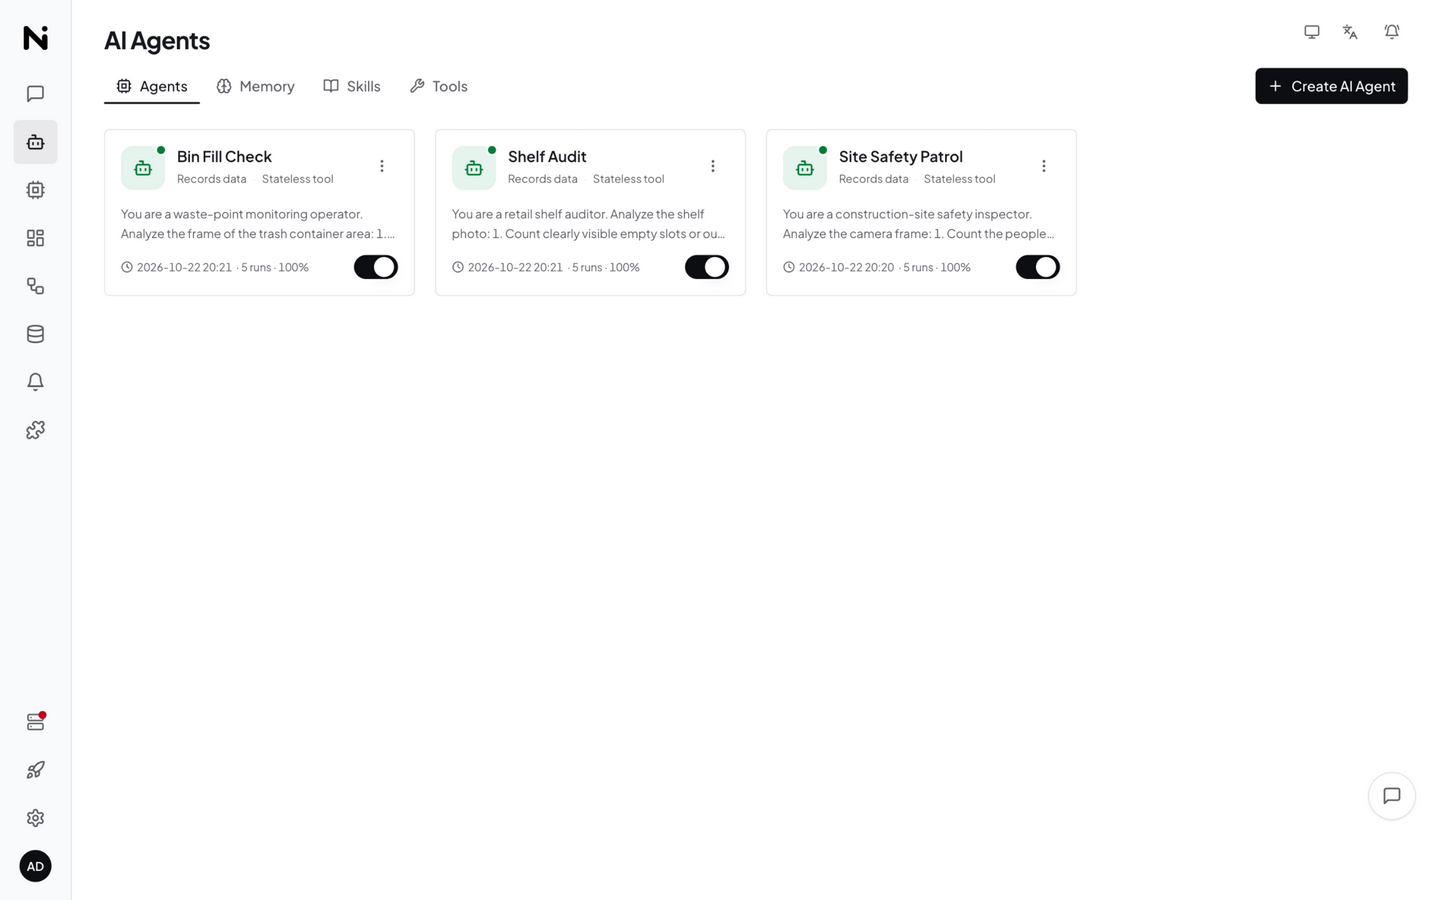
Task: Open the server icon with red dot
Action: pyautogui.click(x=35, y=722)
